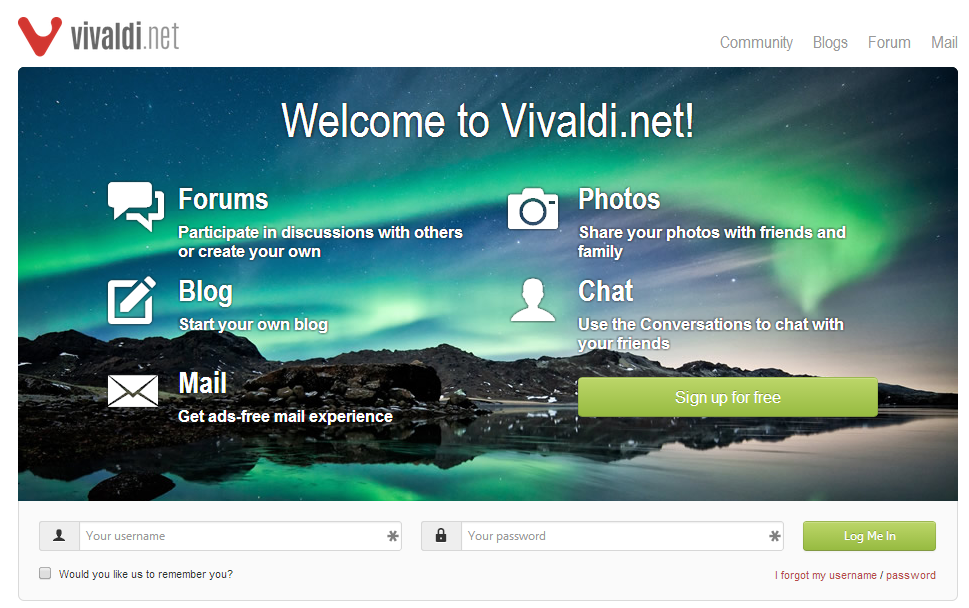Click the Chat person silhouette icon
Image resolution: width=969 pixels, height=608 pixels.
click(x=533, y=300)
